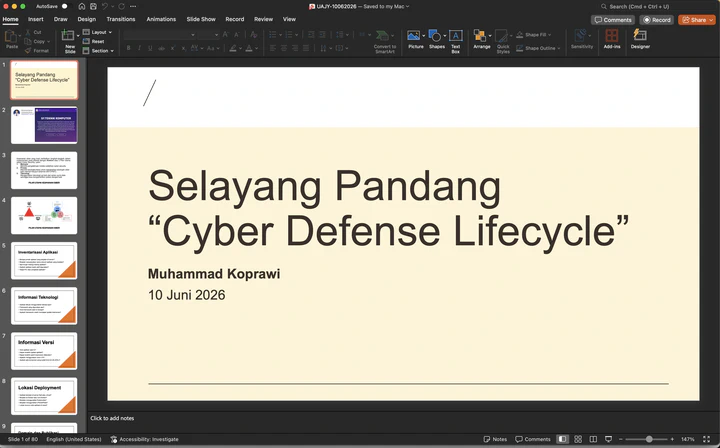Open the Share button dropdown
Viewport: 720px width, 448px height.
[711, 20]
